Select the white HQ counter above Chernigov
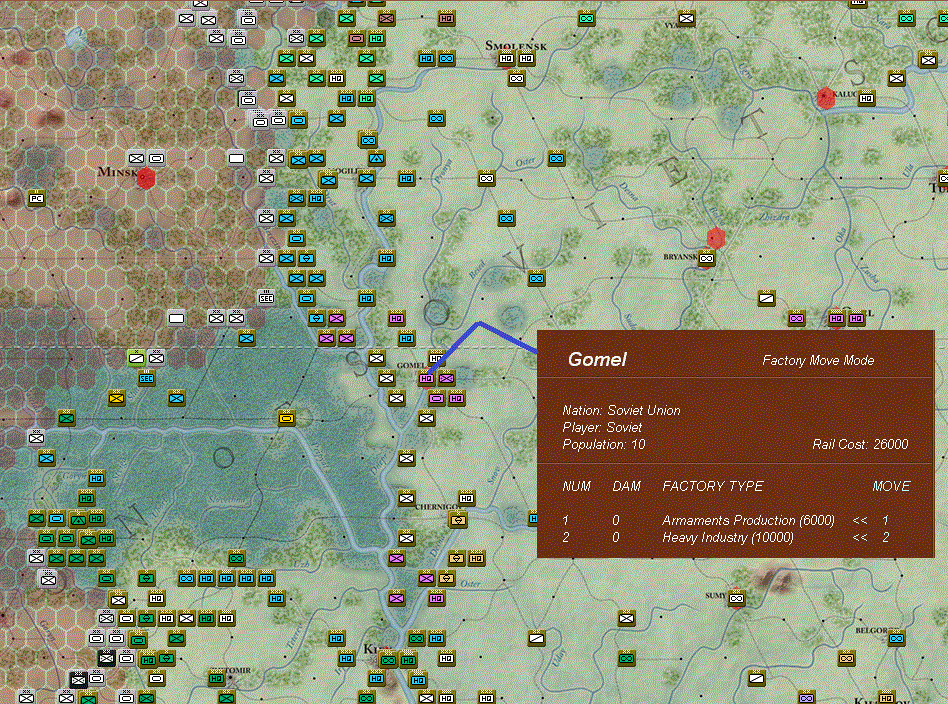 point(466,498)
